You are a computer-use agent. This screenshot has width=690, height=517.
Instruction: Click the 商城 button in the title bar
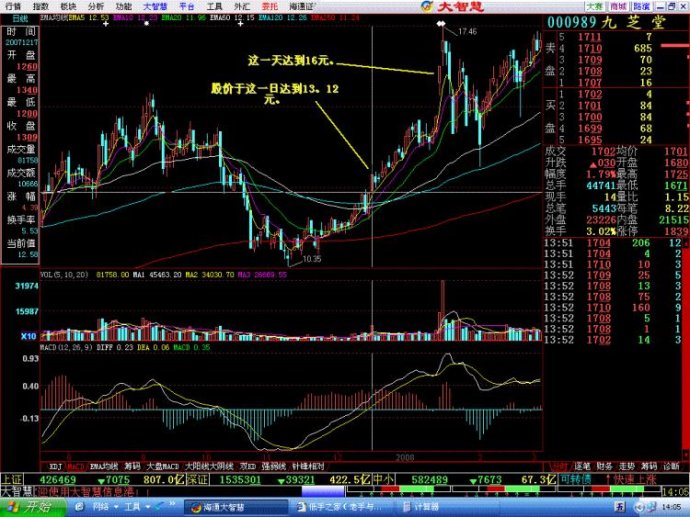click(618, 6)
